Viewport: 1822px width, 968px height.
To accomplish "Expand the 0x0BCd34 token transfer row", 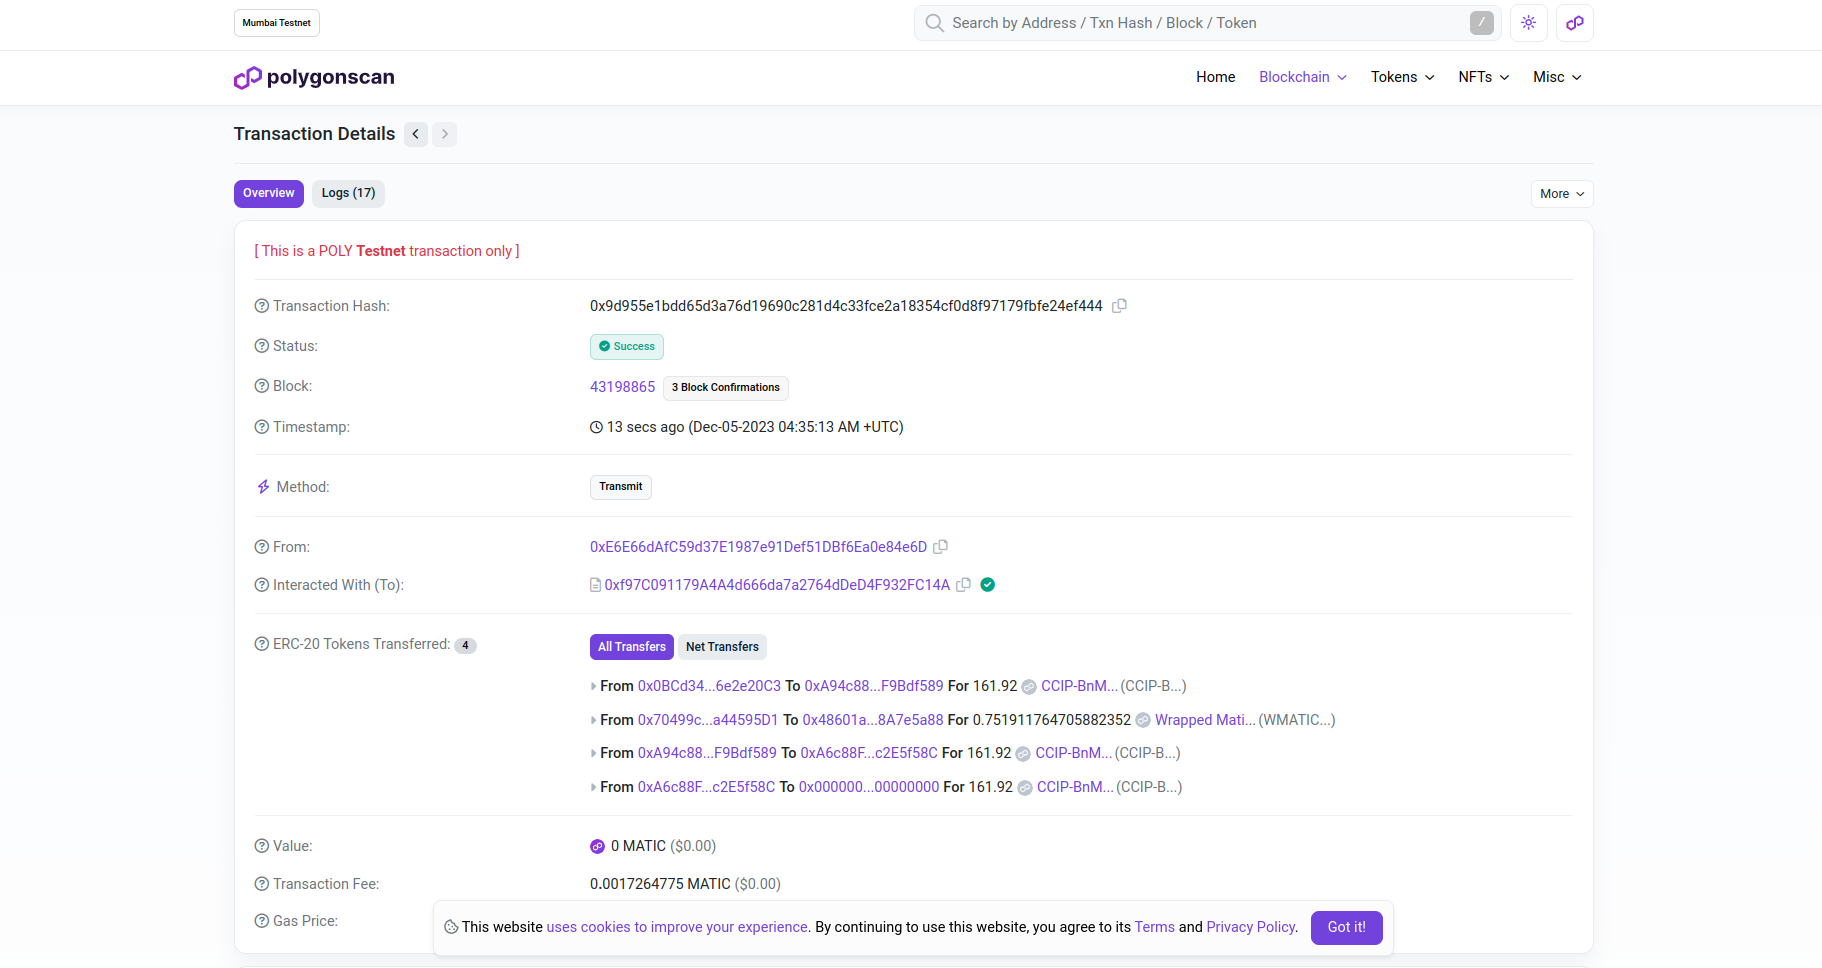I will coord(594,687).
